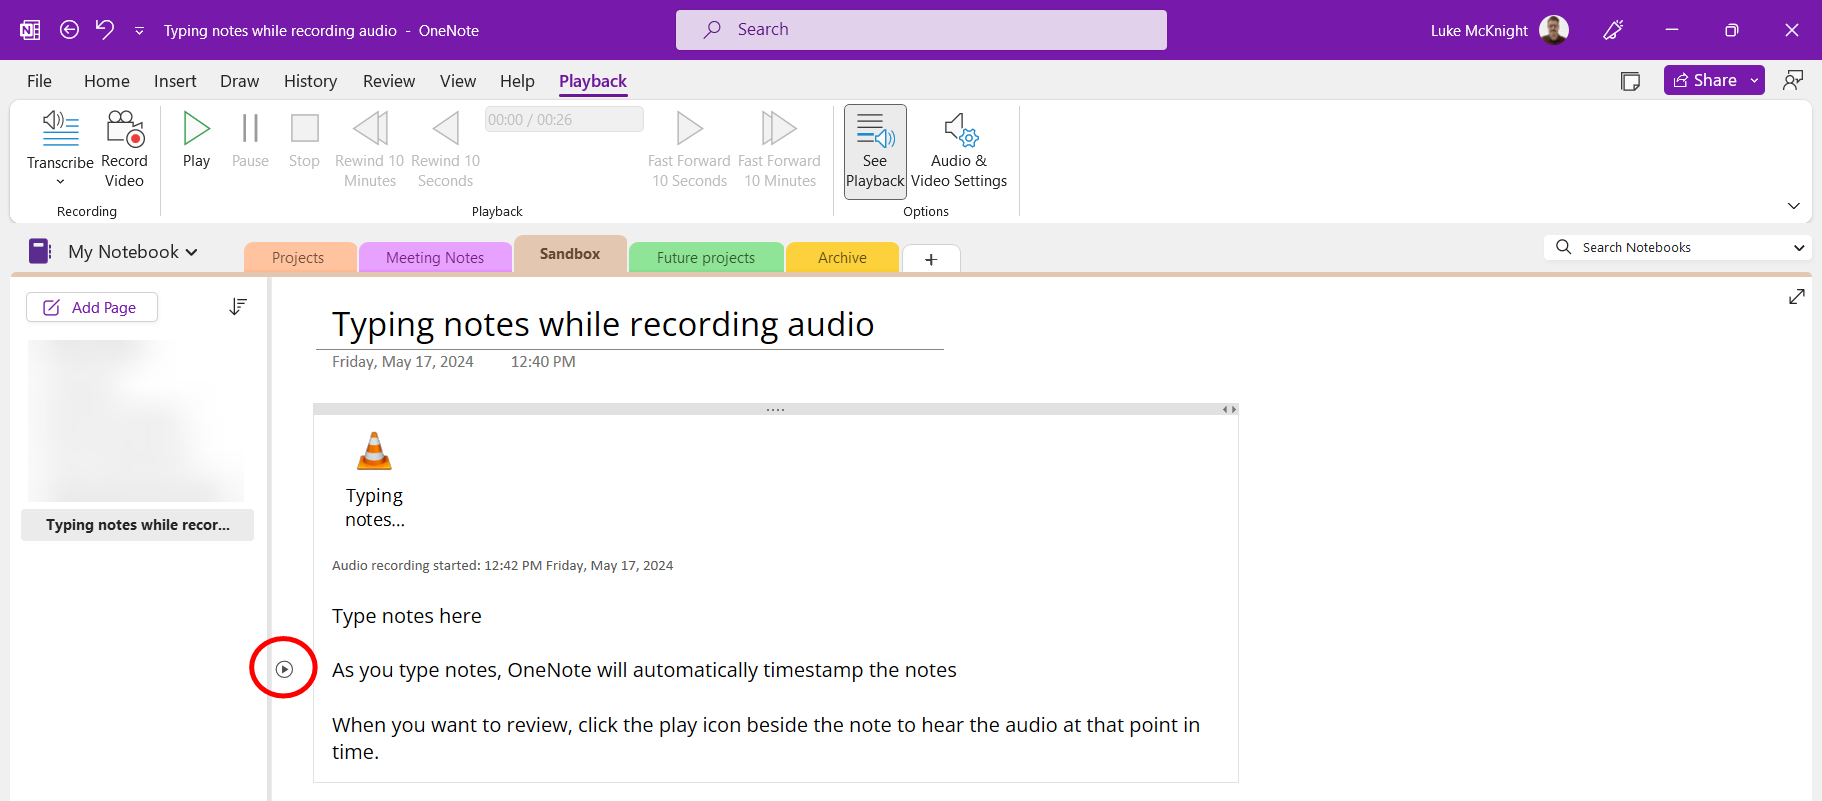Image resolution: width=1822 pixels, height=801 pixels.
Task: Open the sort pages icon
Action: [238, 306]
